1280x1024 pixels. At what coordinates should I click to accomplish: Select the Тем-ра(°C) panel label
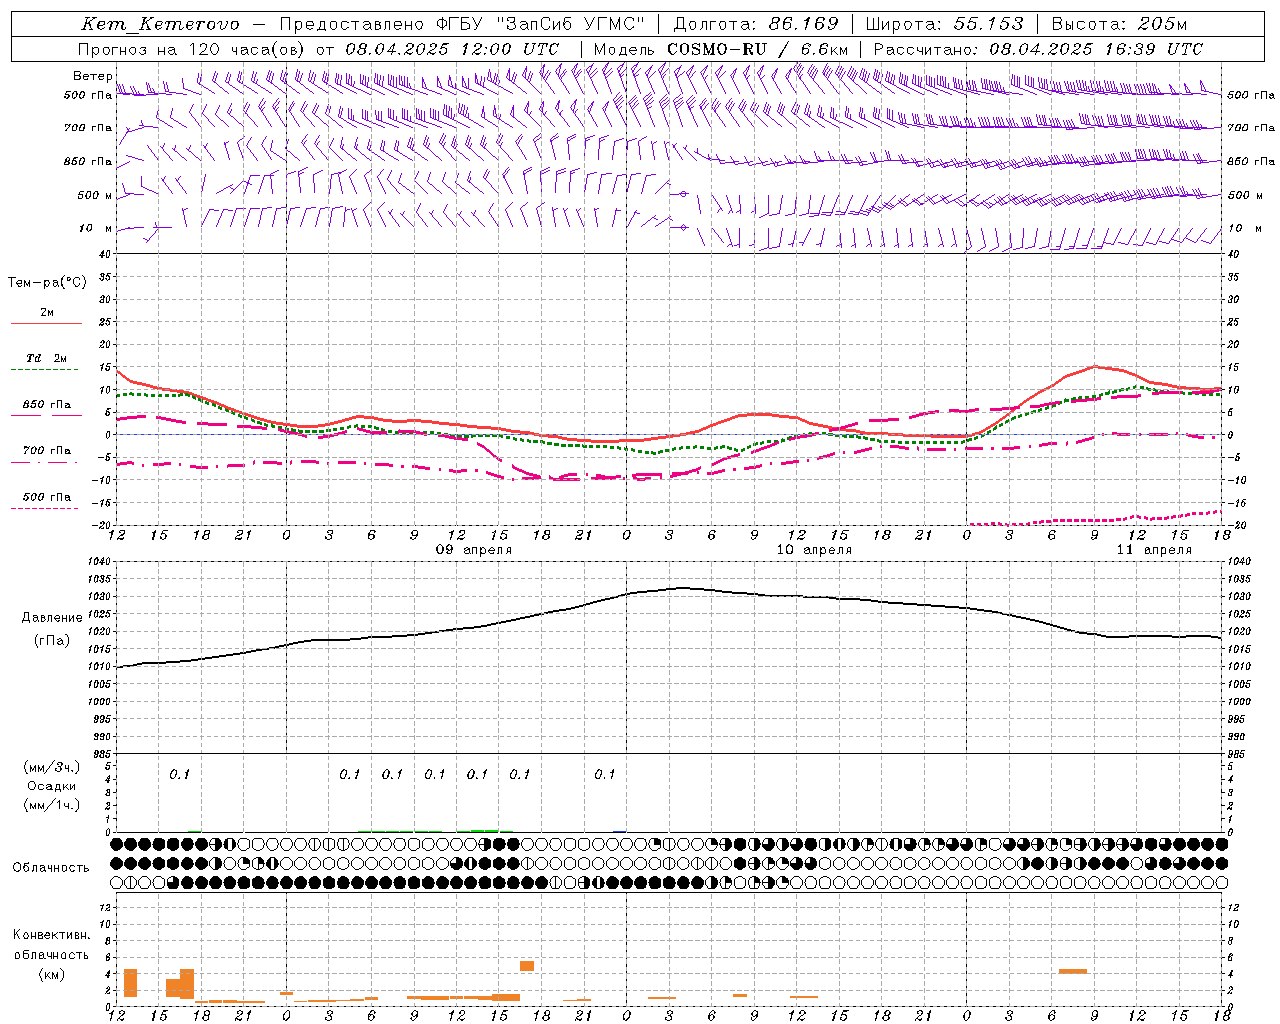pos(47,283)
